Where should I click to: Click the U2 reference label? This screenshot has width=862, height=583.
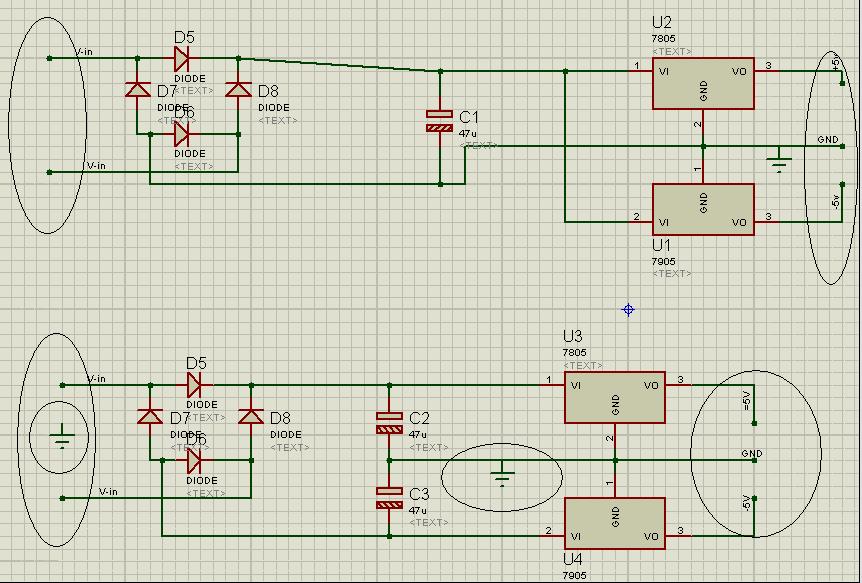click(662, 23)
